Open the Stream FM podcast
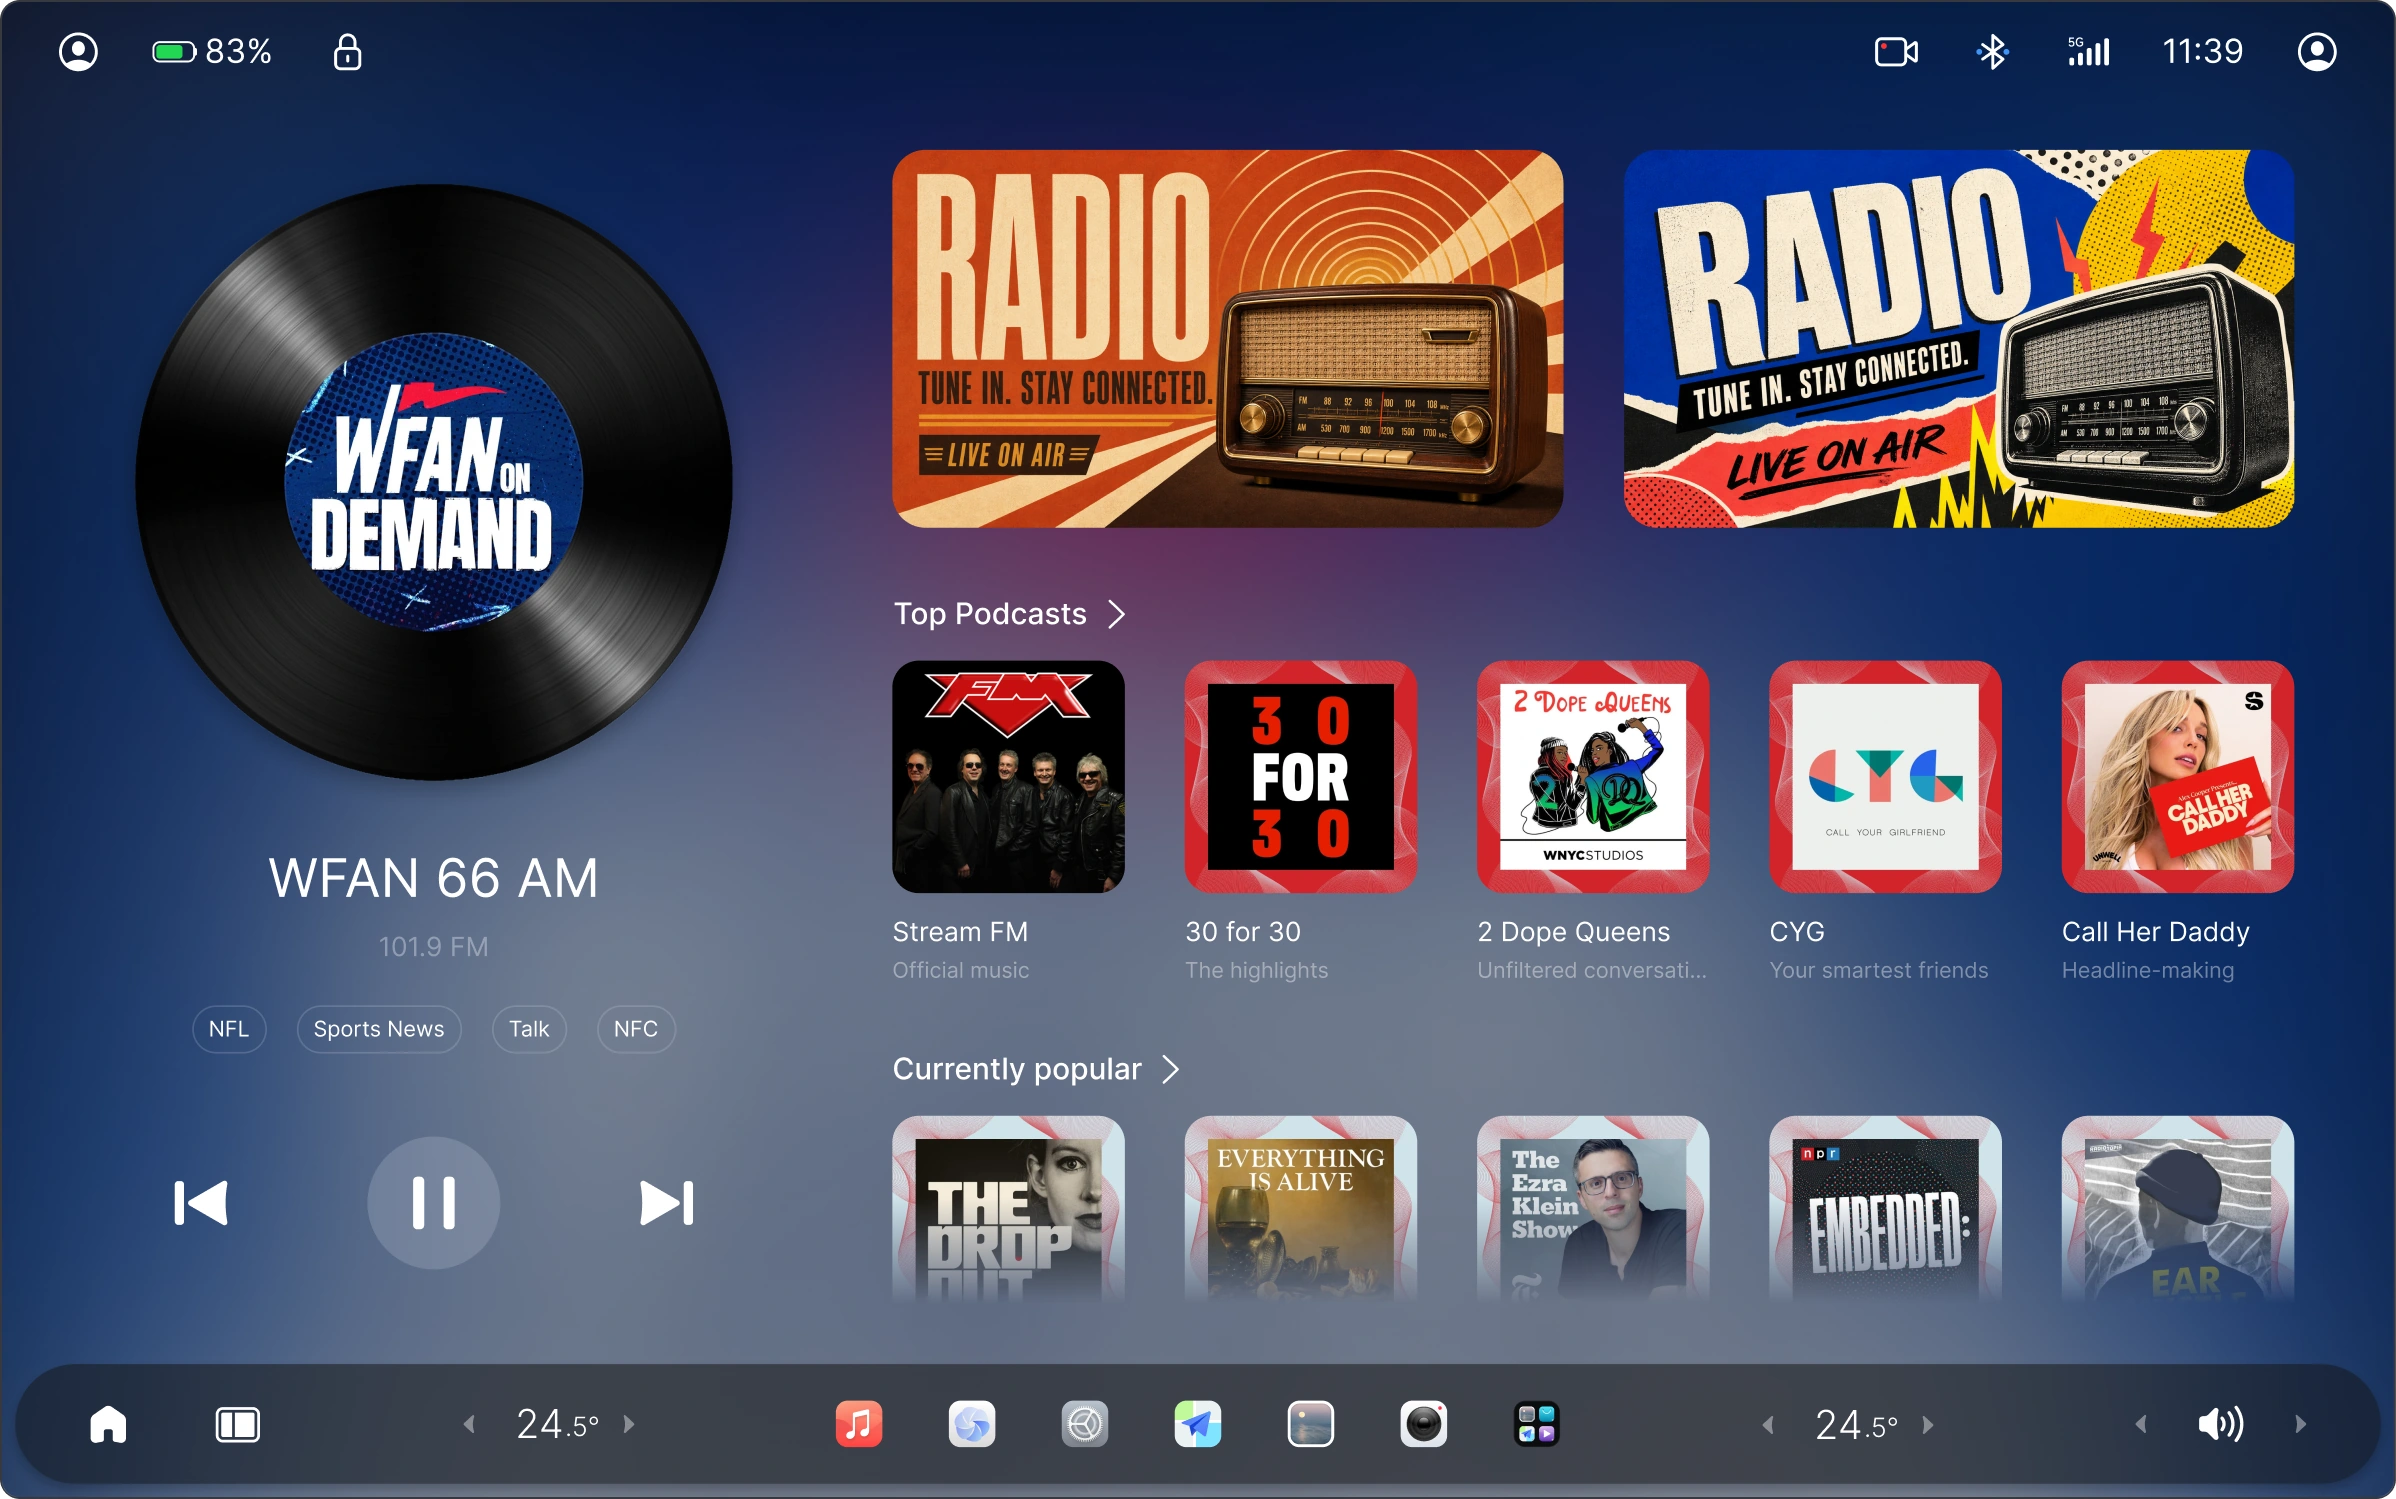This screenshot has width=2396, height=1499. (x=1008, y=777)
